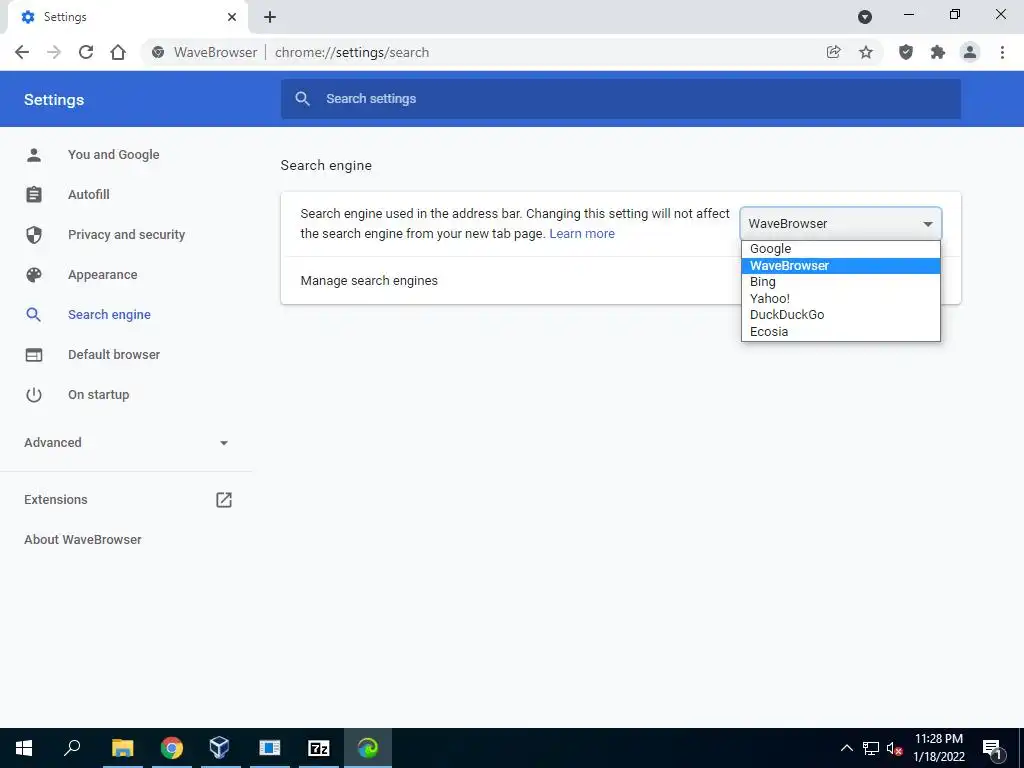Collapse the WaveBrowser search engine dropdown
The height and width of the screenshot is (768, 1024).
coord(840,223)
